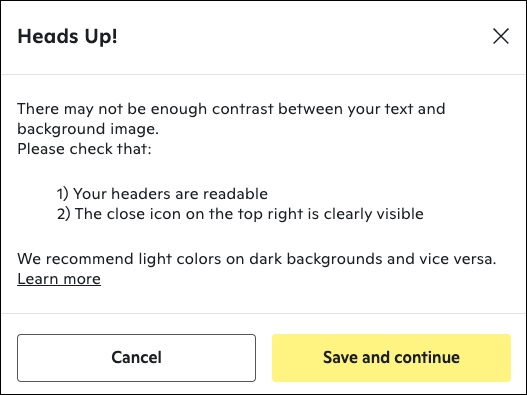Click the Heads Up! dialog title
This screenshot has width=527, height=395.
coord(67,36)
